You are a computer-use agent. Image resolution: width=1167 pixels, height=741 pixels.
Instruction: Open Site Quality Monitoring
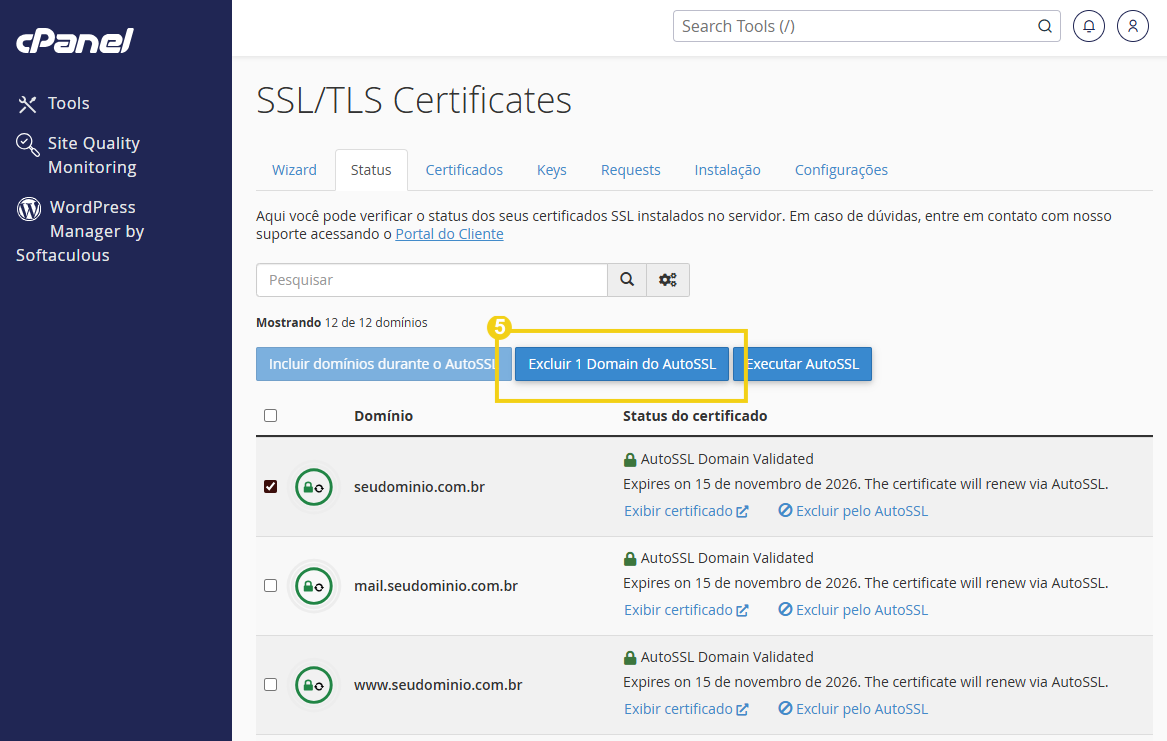click(x=78, y=155)
